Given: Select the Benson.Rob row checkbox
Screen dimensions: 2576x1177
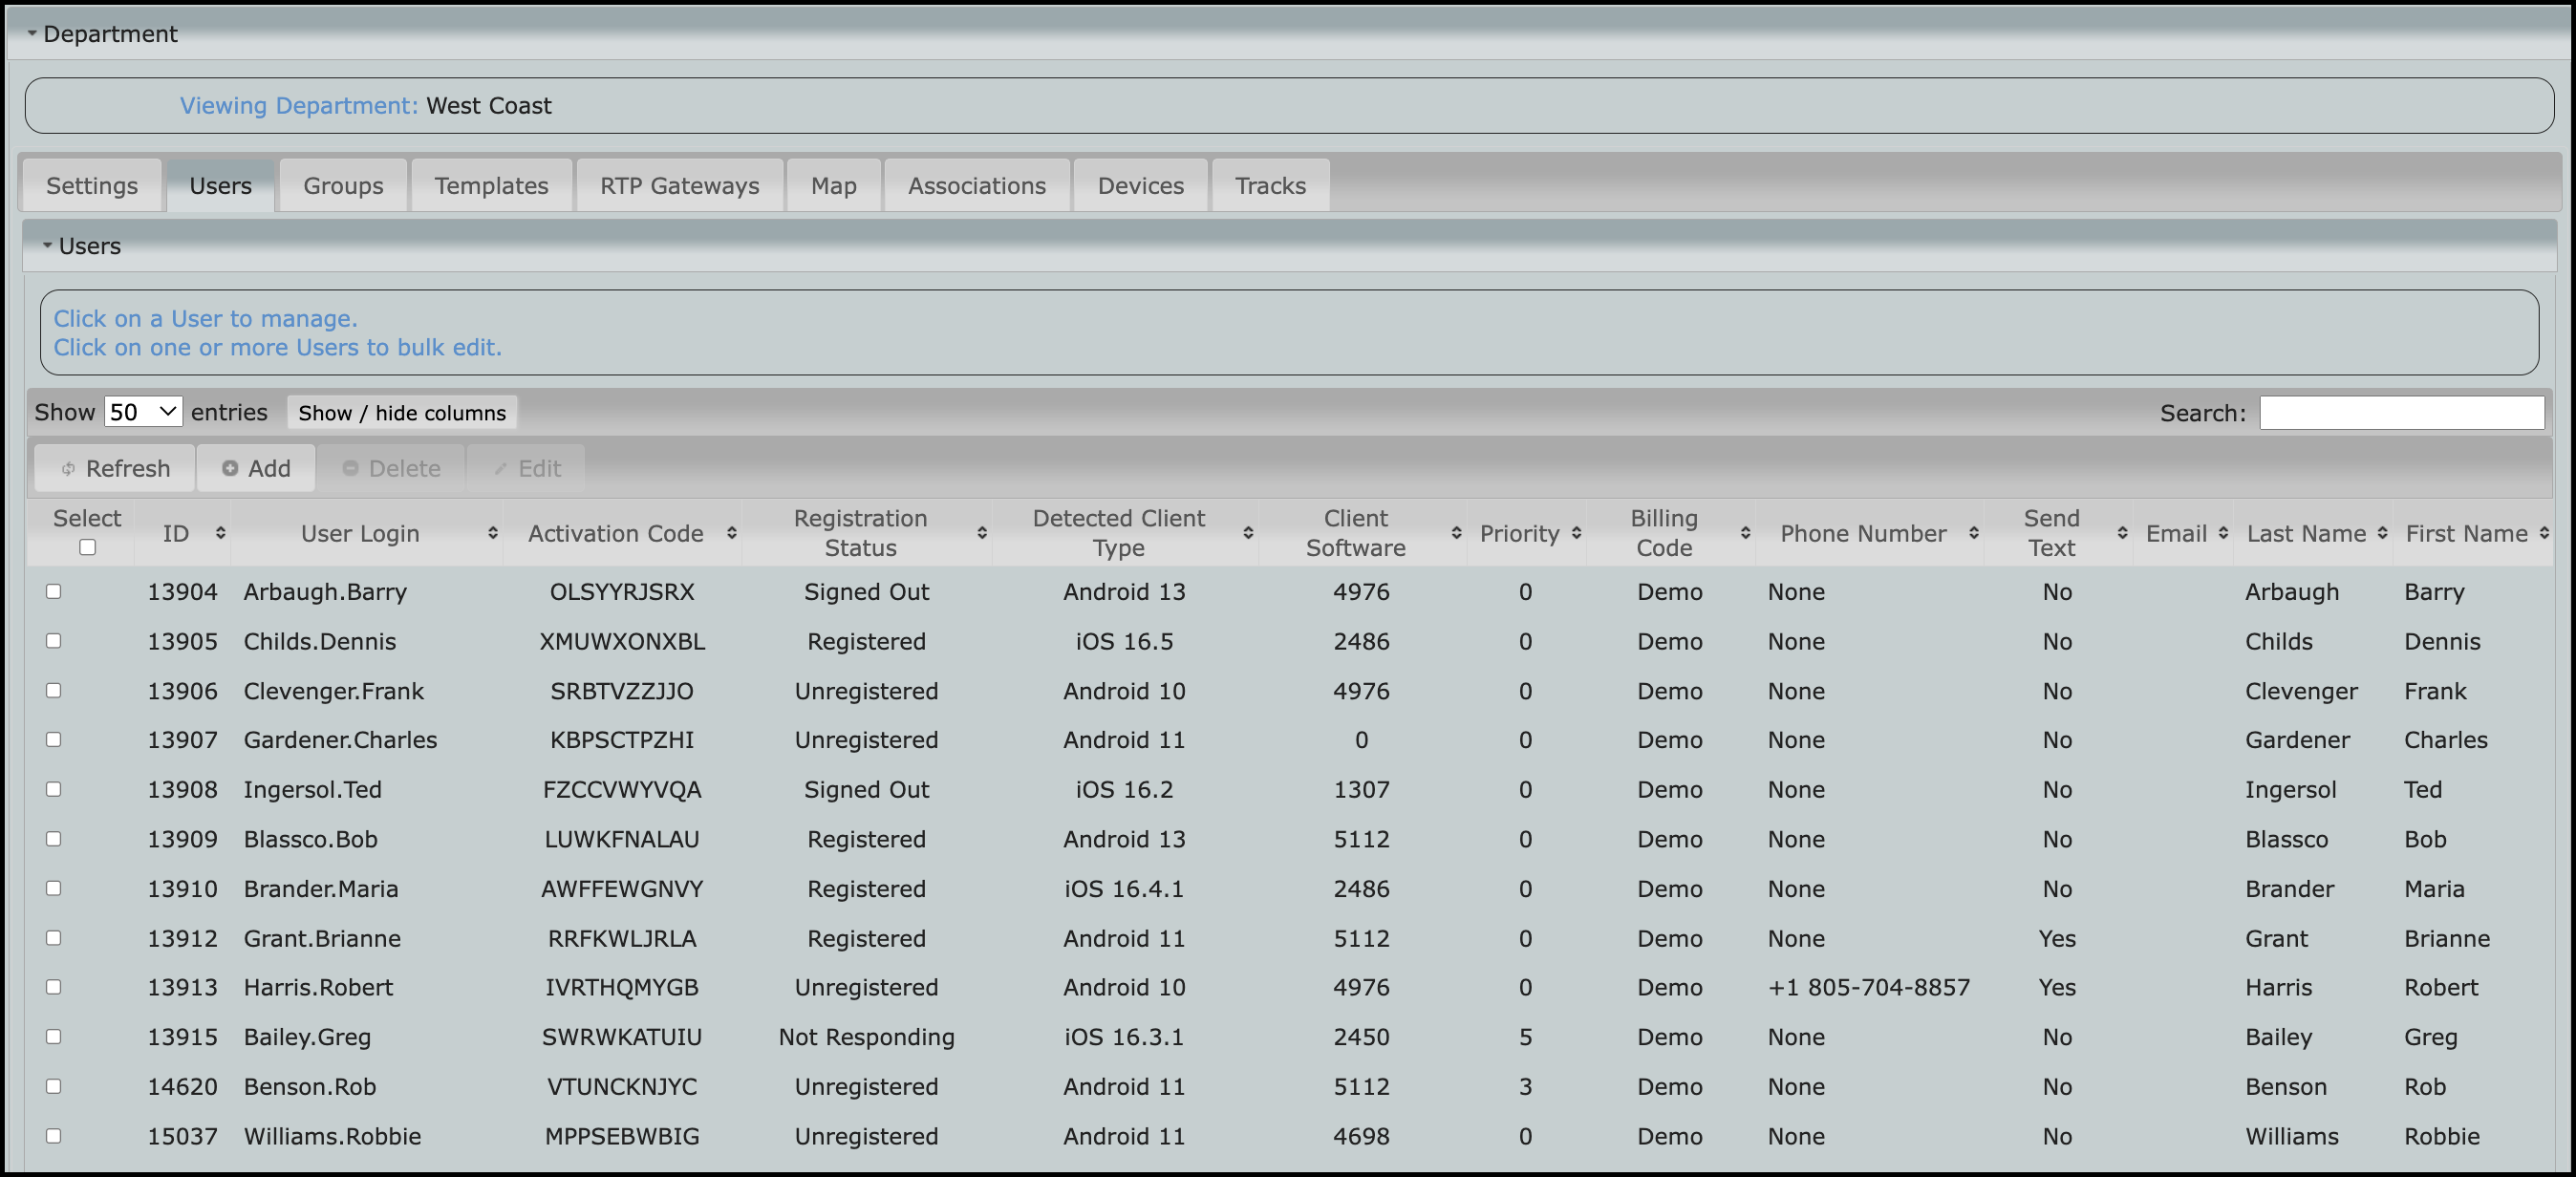Looking at the screenshot, I should 54,1086.
